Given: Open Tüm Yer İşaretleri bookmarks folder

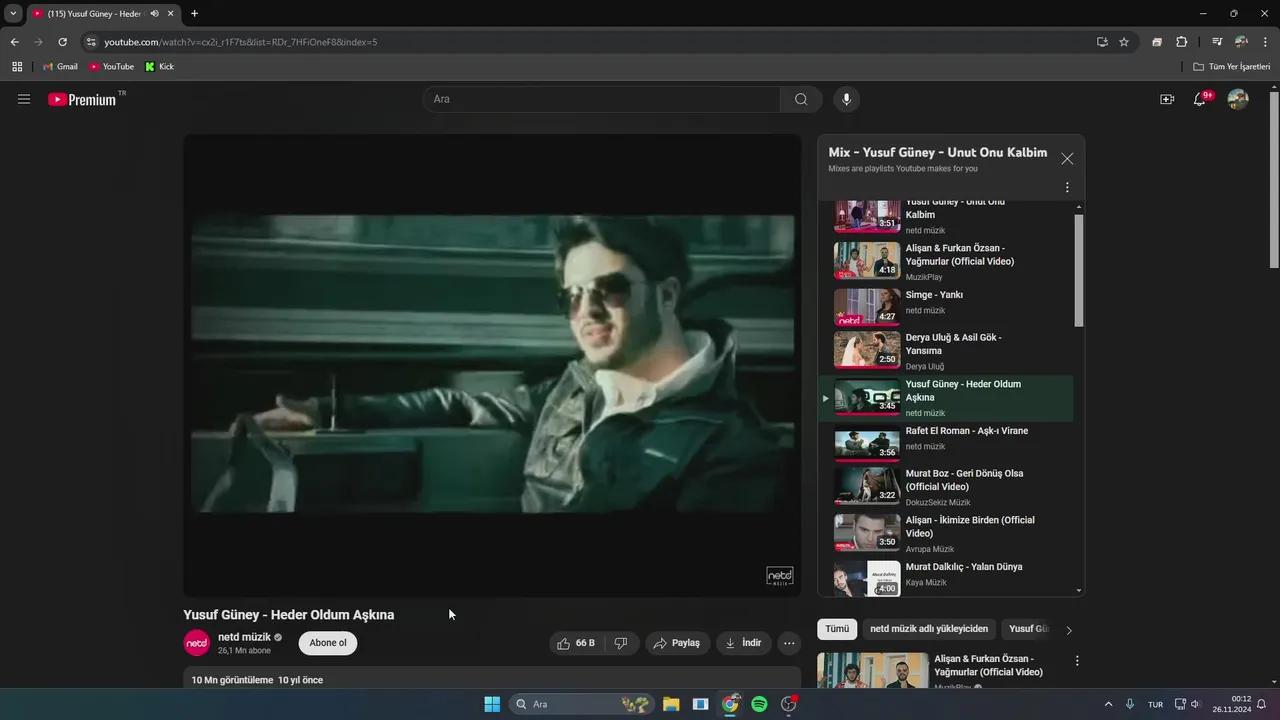Looking at the screenshot, I should point(1232,67).
